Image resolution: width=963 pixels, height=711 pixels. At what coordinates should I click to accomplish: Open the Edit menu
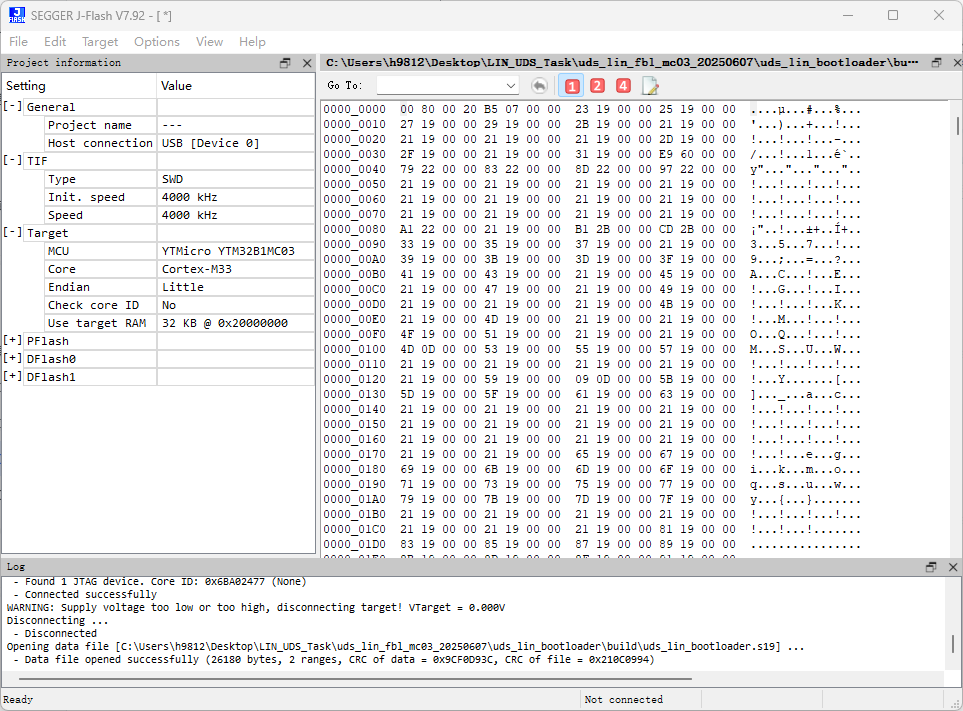click(55, 42)
